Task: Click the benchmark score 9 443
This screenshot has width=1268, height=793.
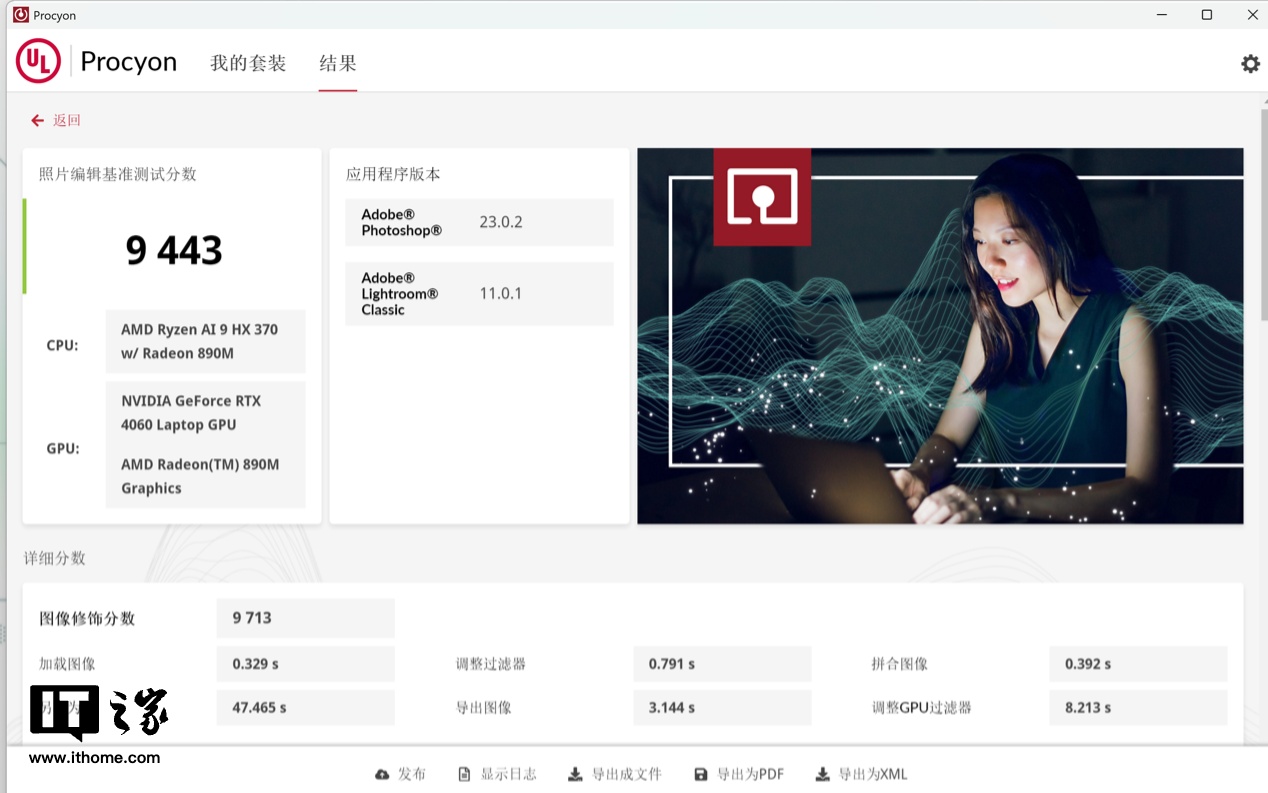Action: tap(174, 250)
